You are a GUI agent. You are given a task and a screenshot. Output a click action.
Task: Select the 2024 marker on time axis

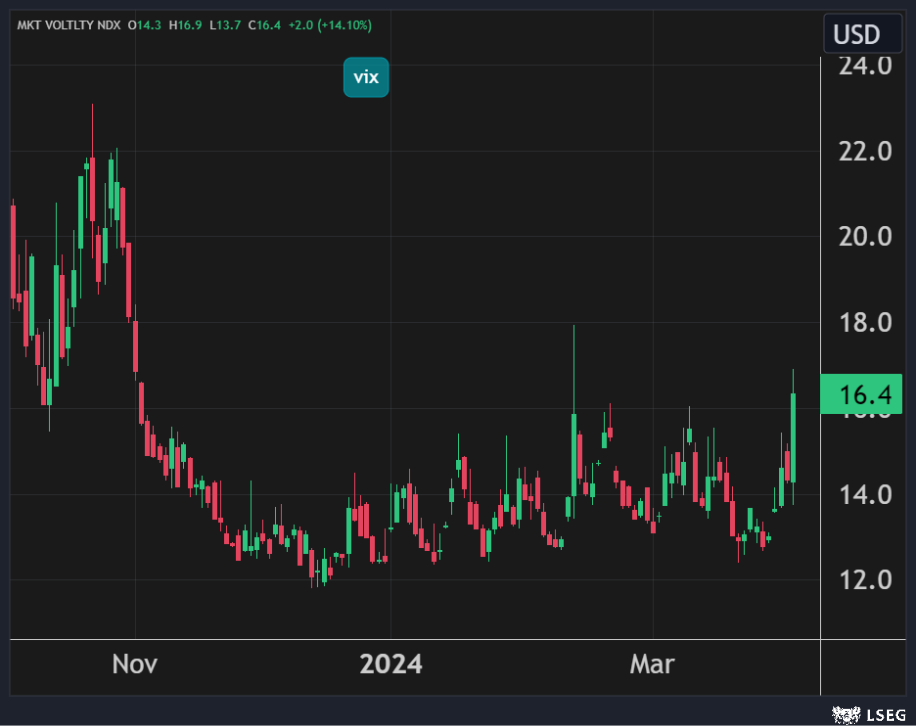click(391, 664)
